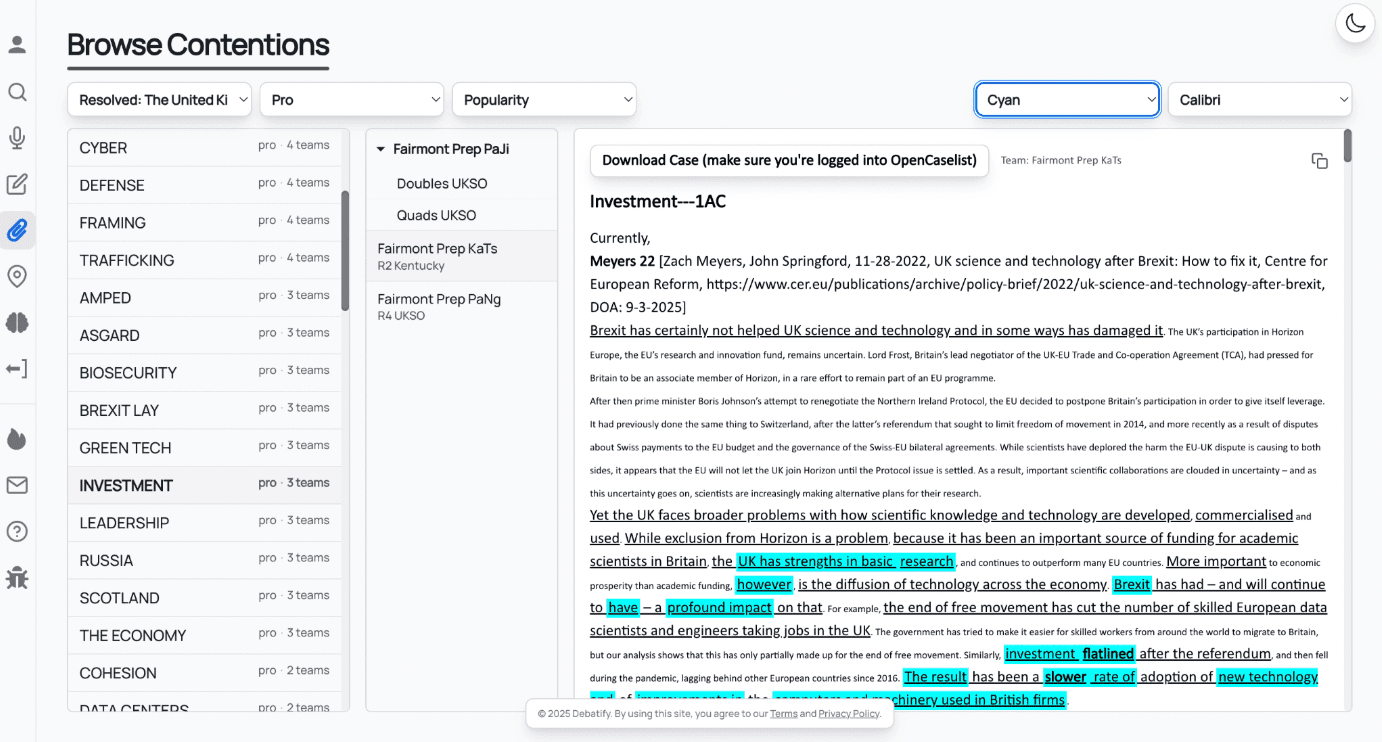Viewport: 1382px width, 742px height.
Task: Open the edit note icon in sidebar
Action: [x=17, y=184]
